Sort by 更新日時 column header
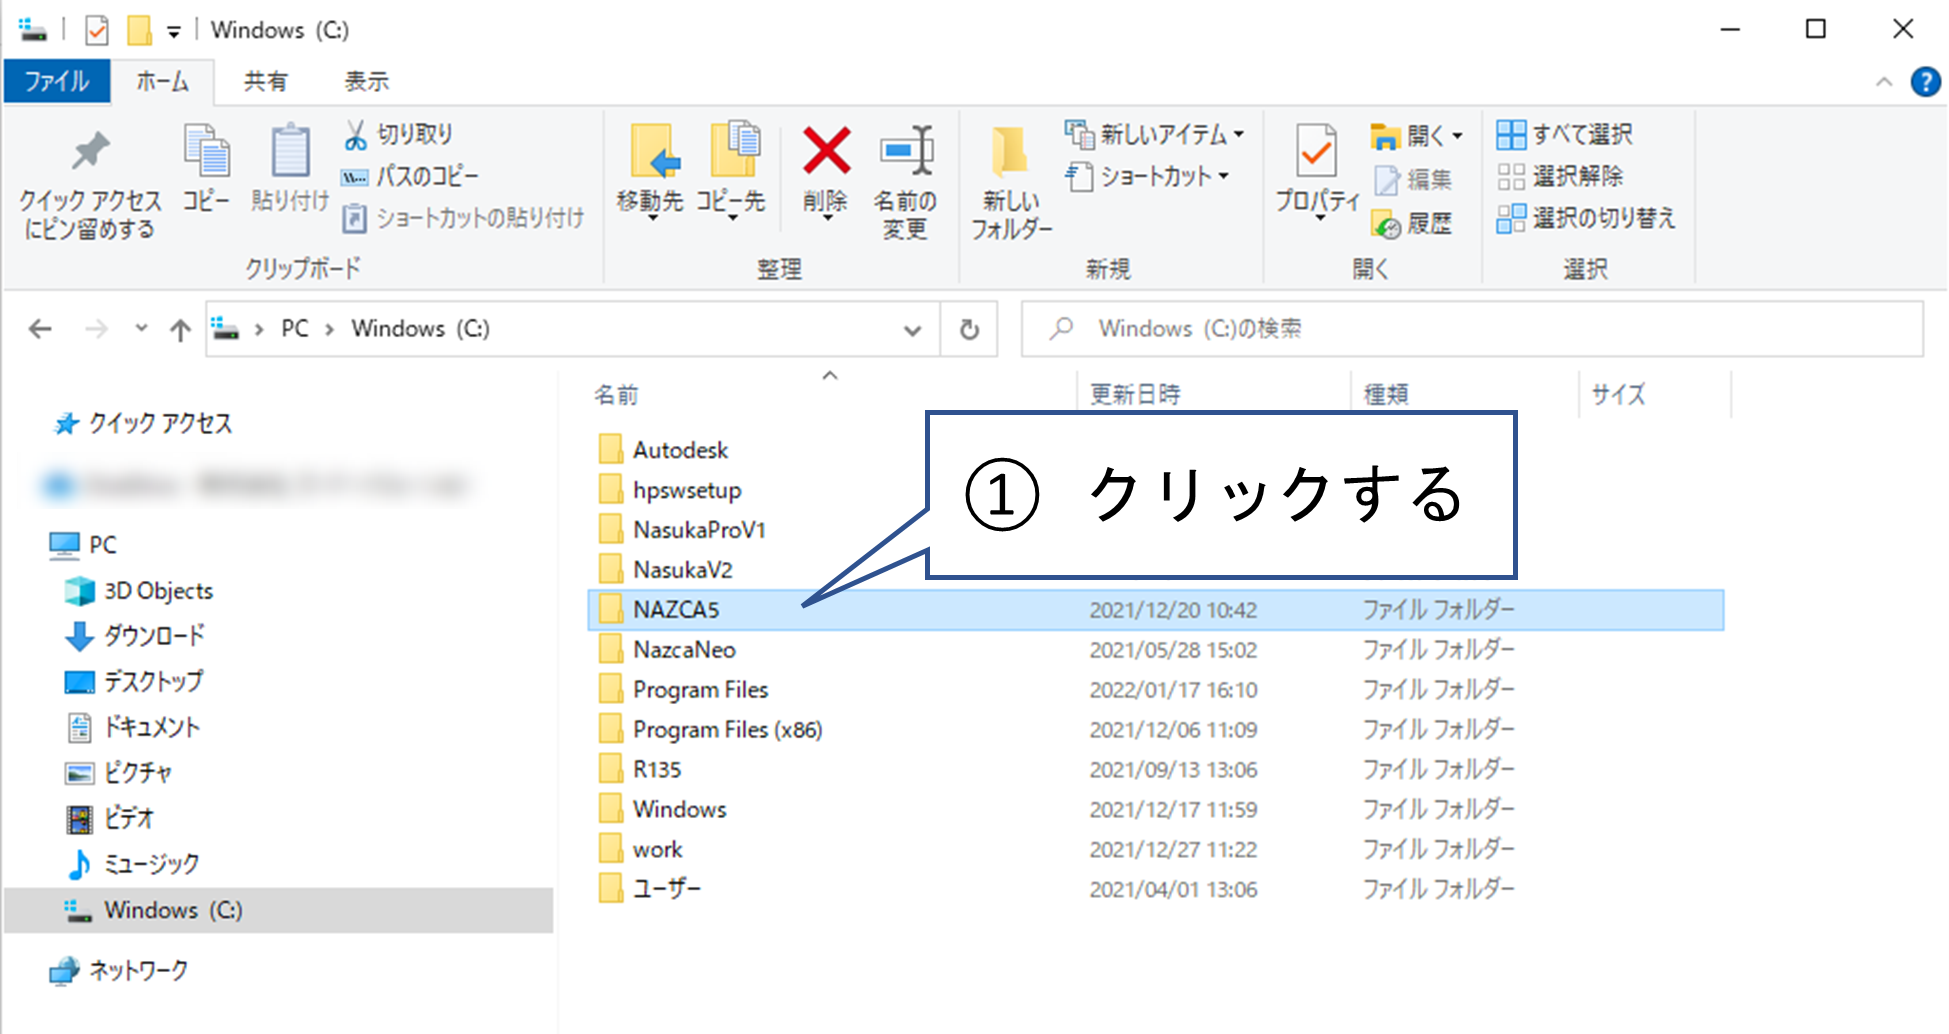The width and height of the screenshot is (1949, 1034). (1135, 394)
